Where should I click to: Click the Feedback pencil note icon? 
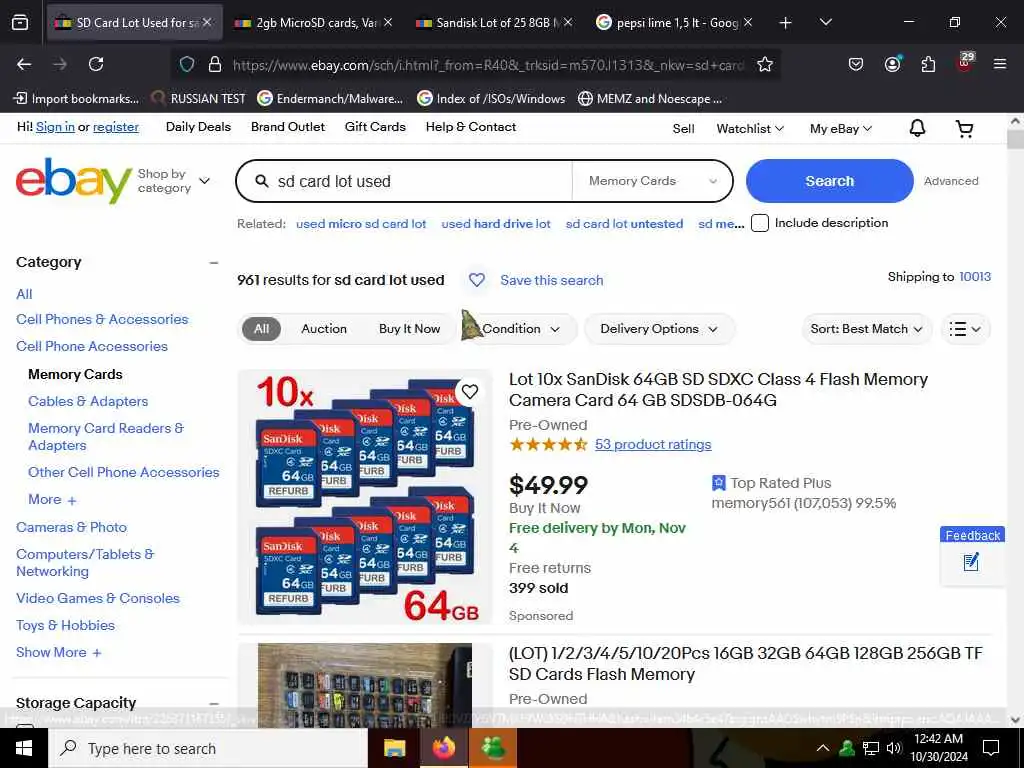(971, 562)
